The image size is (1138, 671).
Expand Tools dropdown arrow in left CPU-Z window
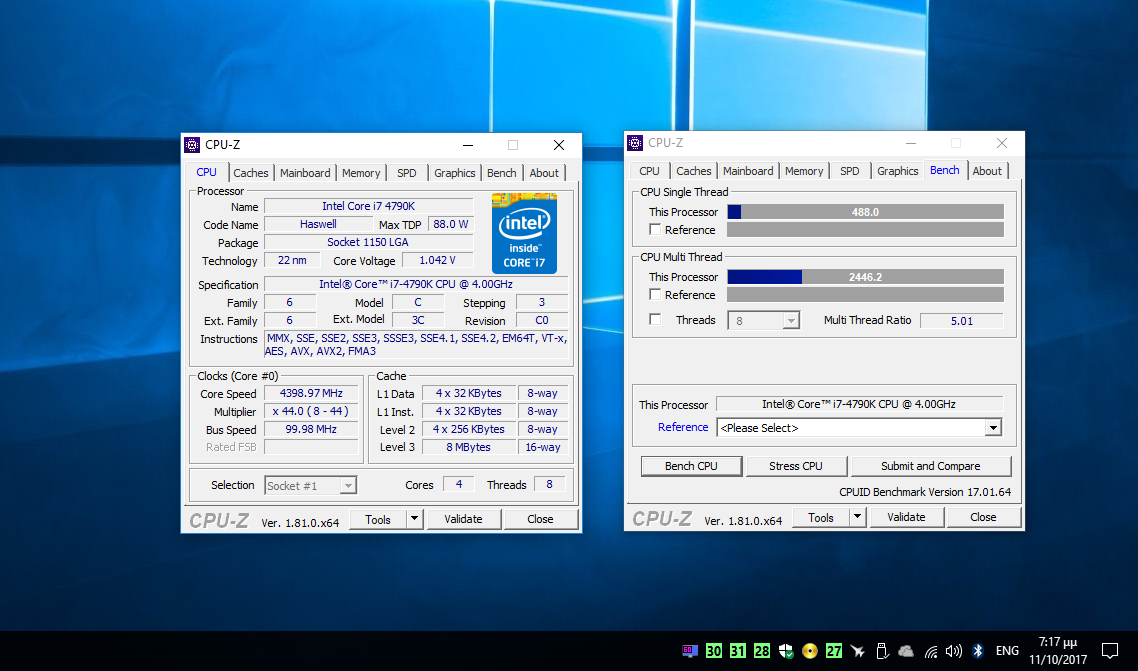414,519
